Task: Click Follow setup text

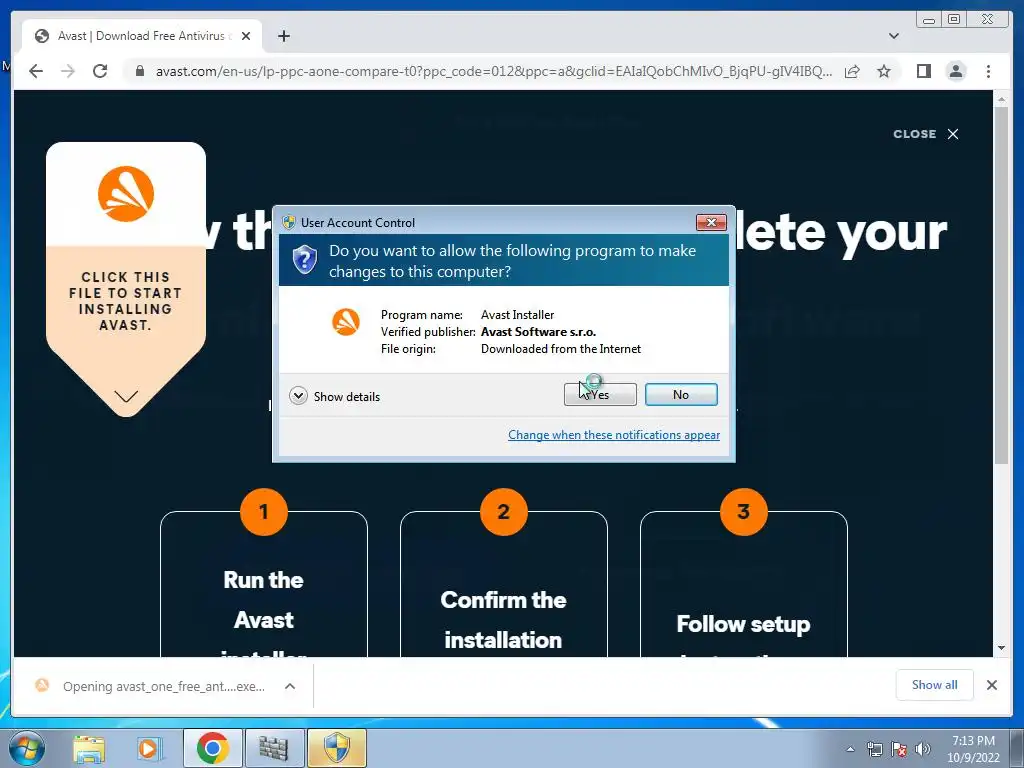Action: [744, 624]
